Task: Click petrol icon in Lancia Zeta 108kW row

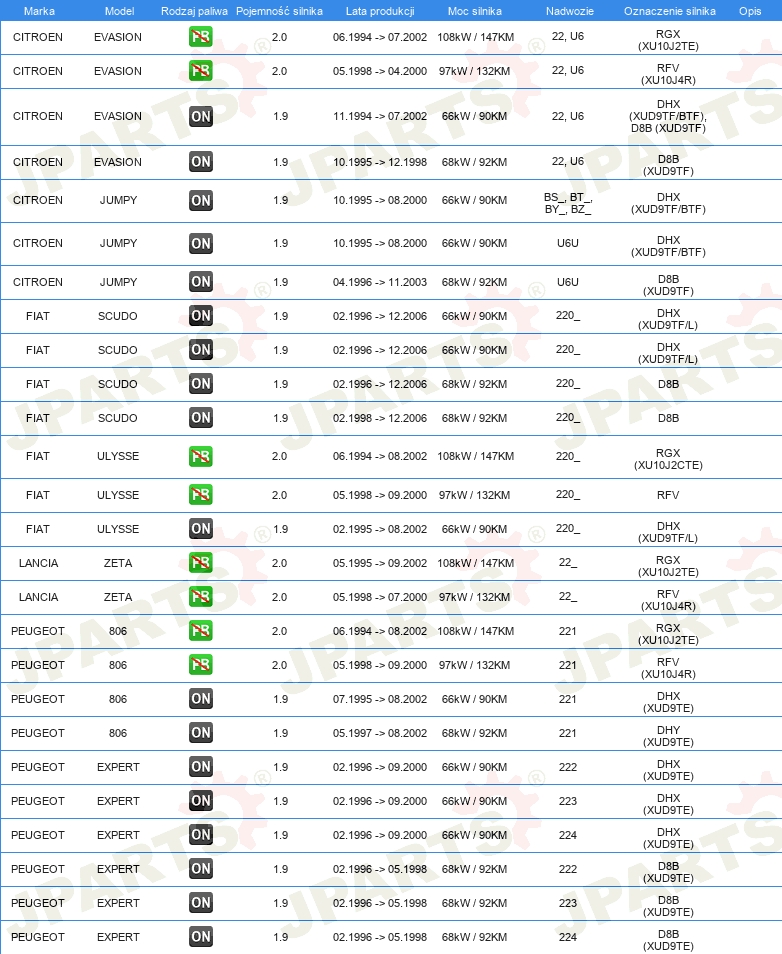Action: coord(200,563)
